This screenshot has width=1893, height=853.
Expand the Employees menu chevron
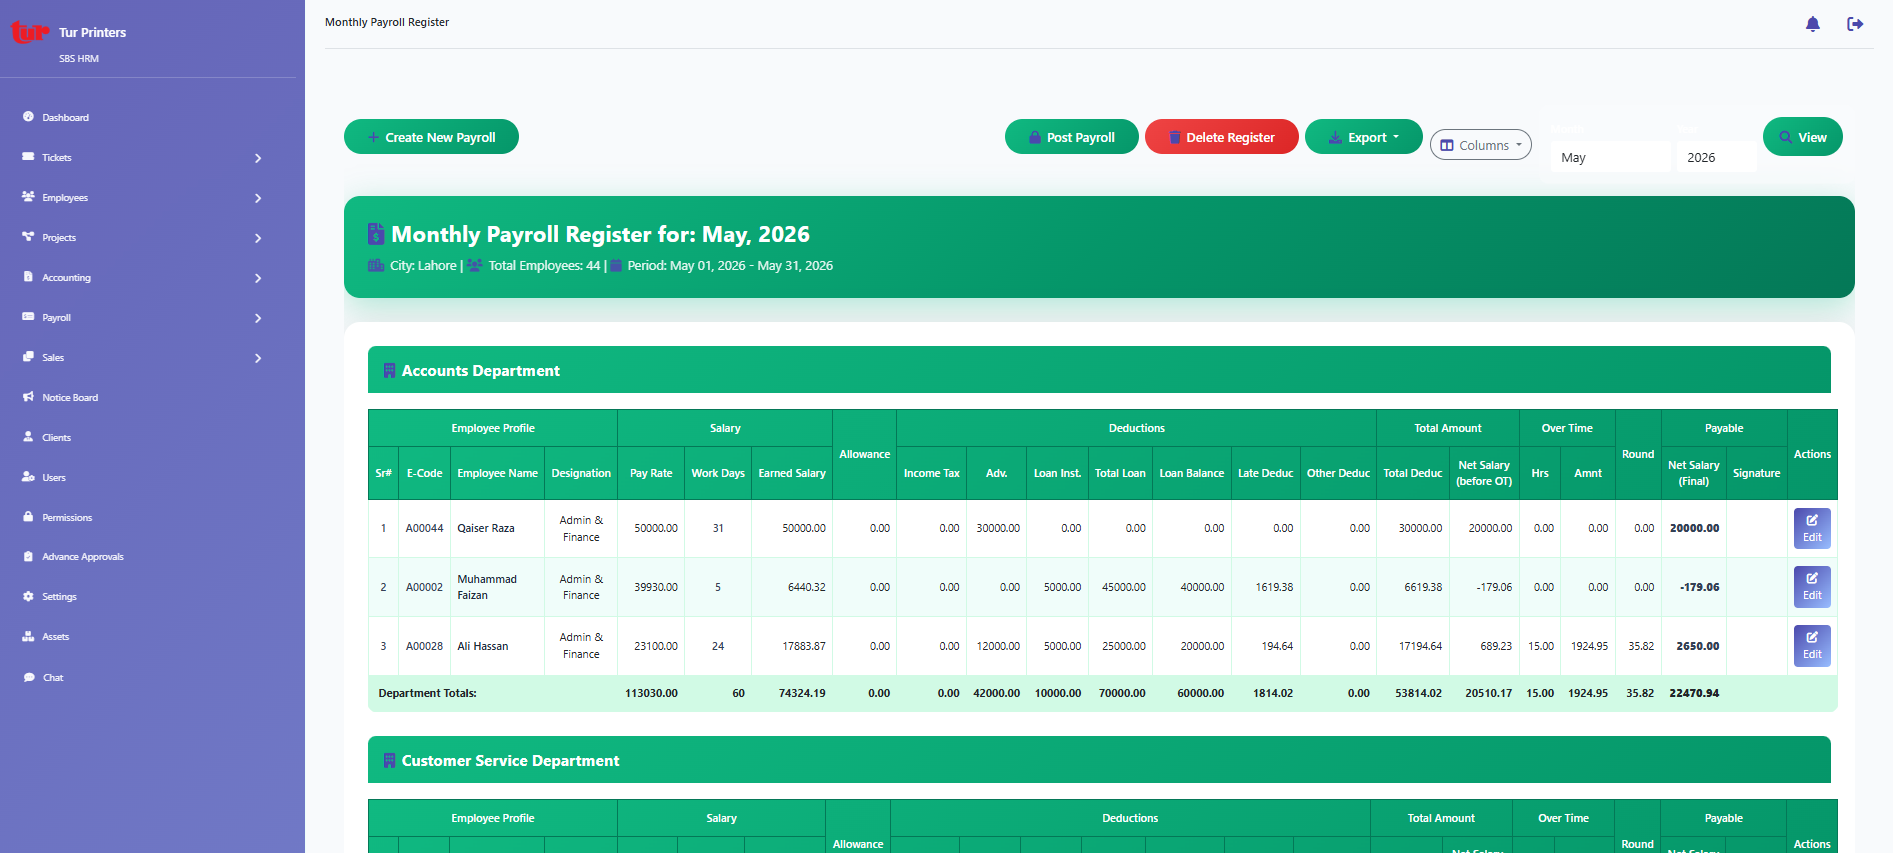click(x=258, y=198)
